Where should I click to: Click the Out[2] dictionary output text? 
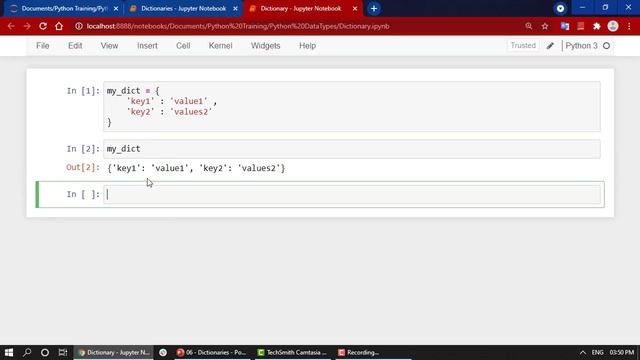(x=196, y=168)
